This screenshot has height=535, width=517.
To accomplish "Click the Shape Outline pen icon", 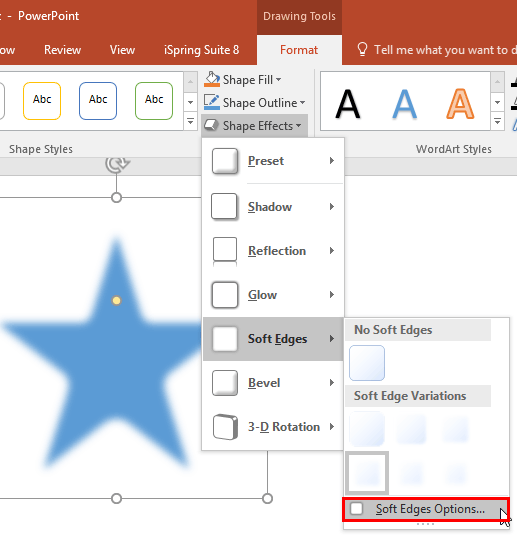I will point(212,102).
